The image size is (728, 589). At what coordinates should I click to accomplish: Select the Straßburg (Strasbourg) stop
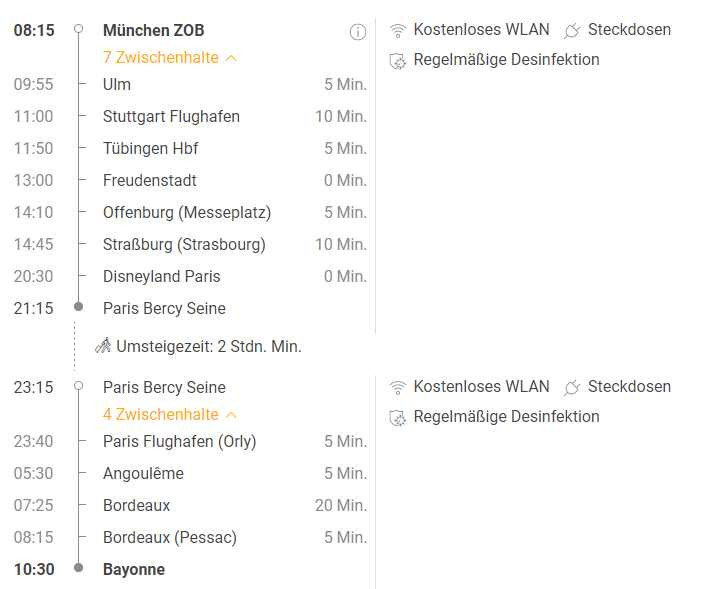click(x=184, y=245)
